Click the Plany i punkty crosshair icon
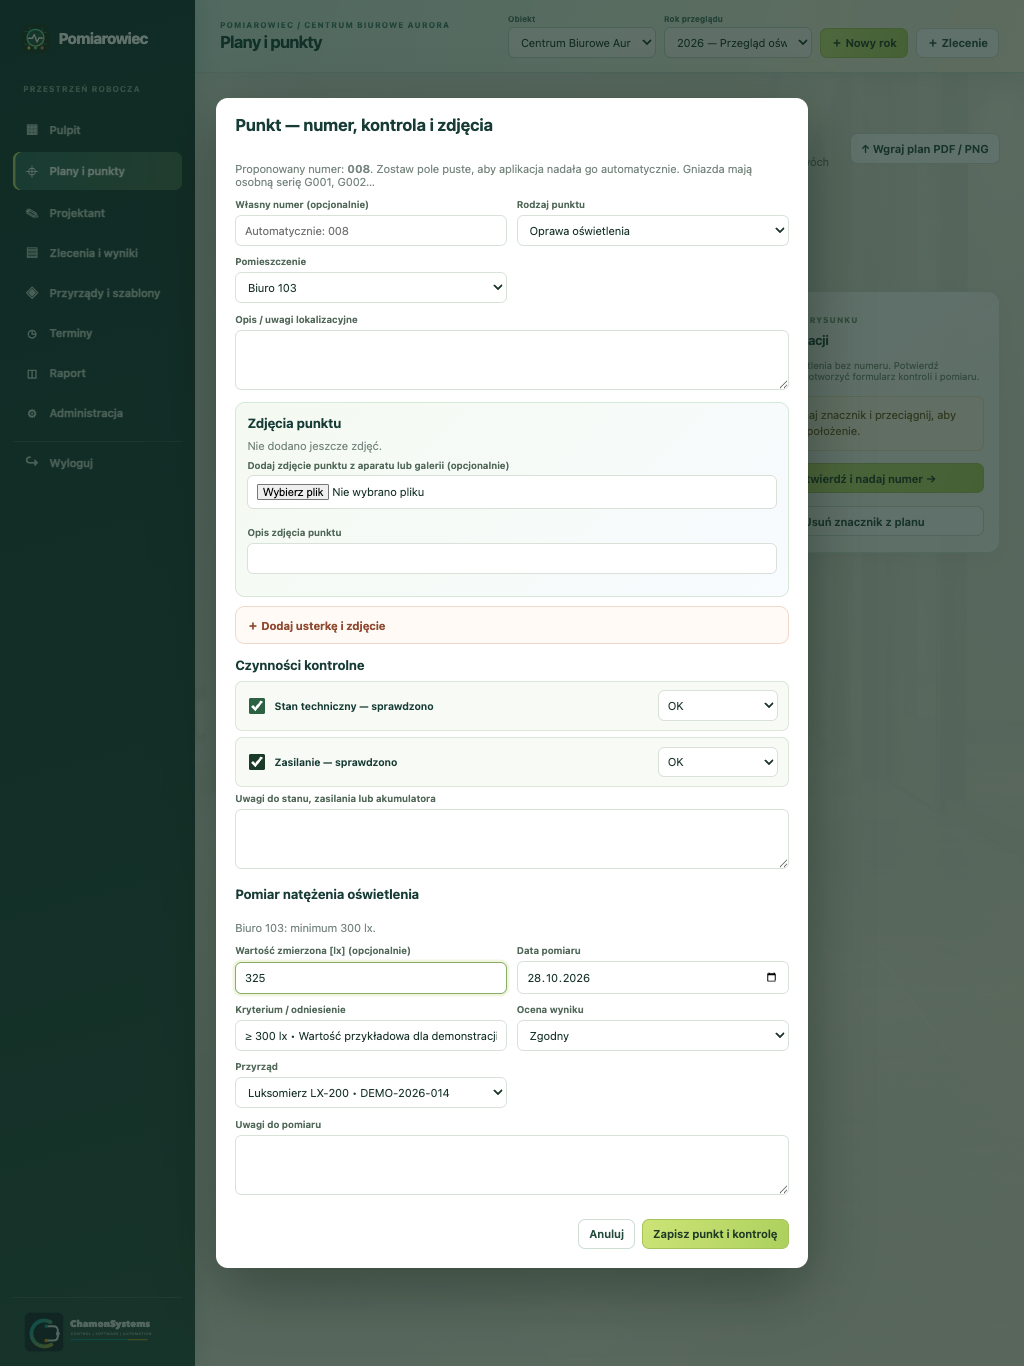 pyautogui.click(x=32, y=171)
